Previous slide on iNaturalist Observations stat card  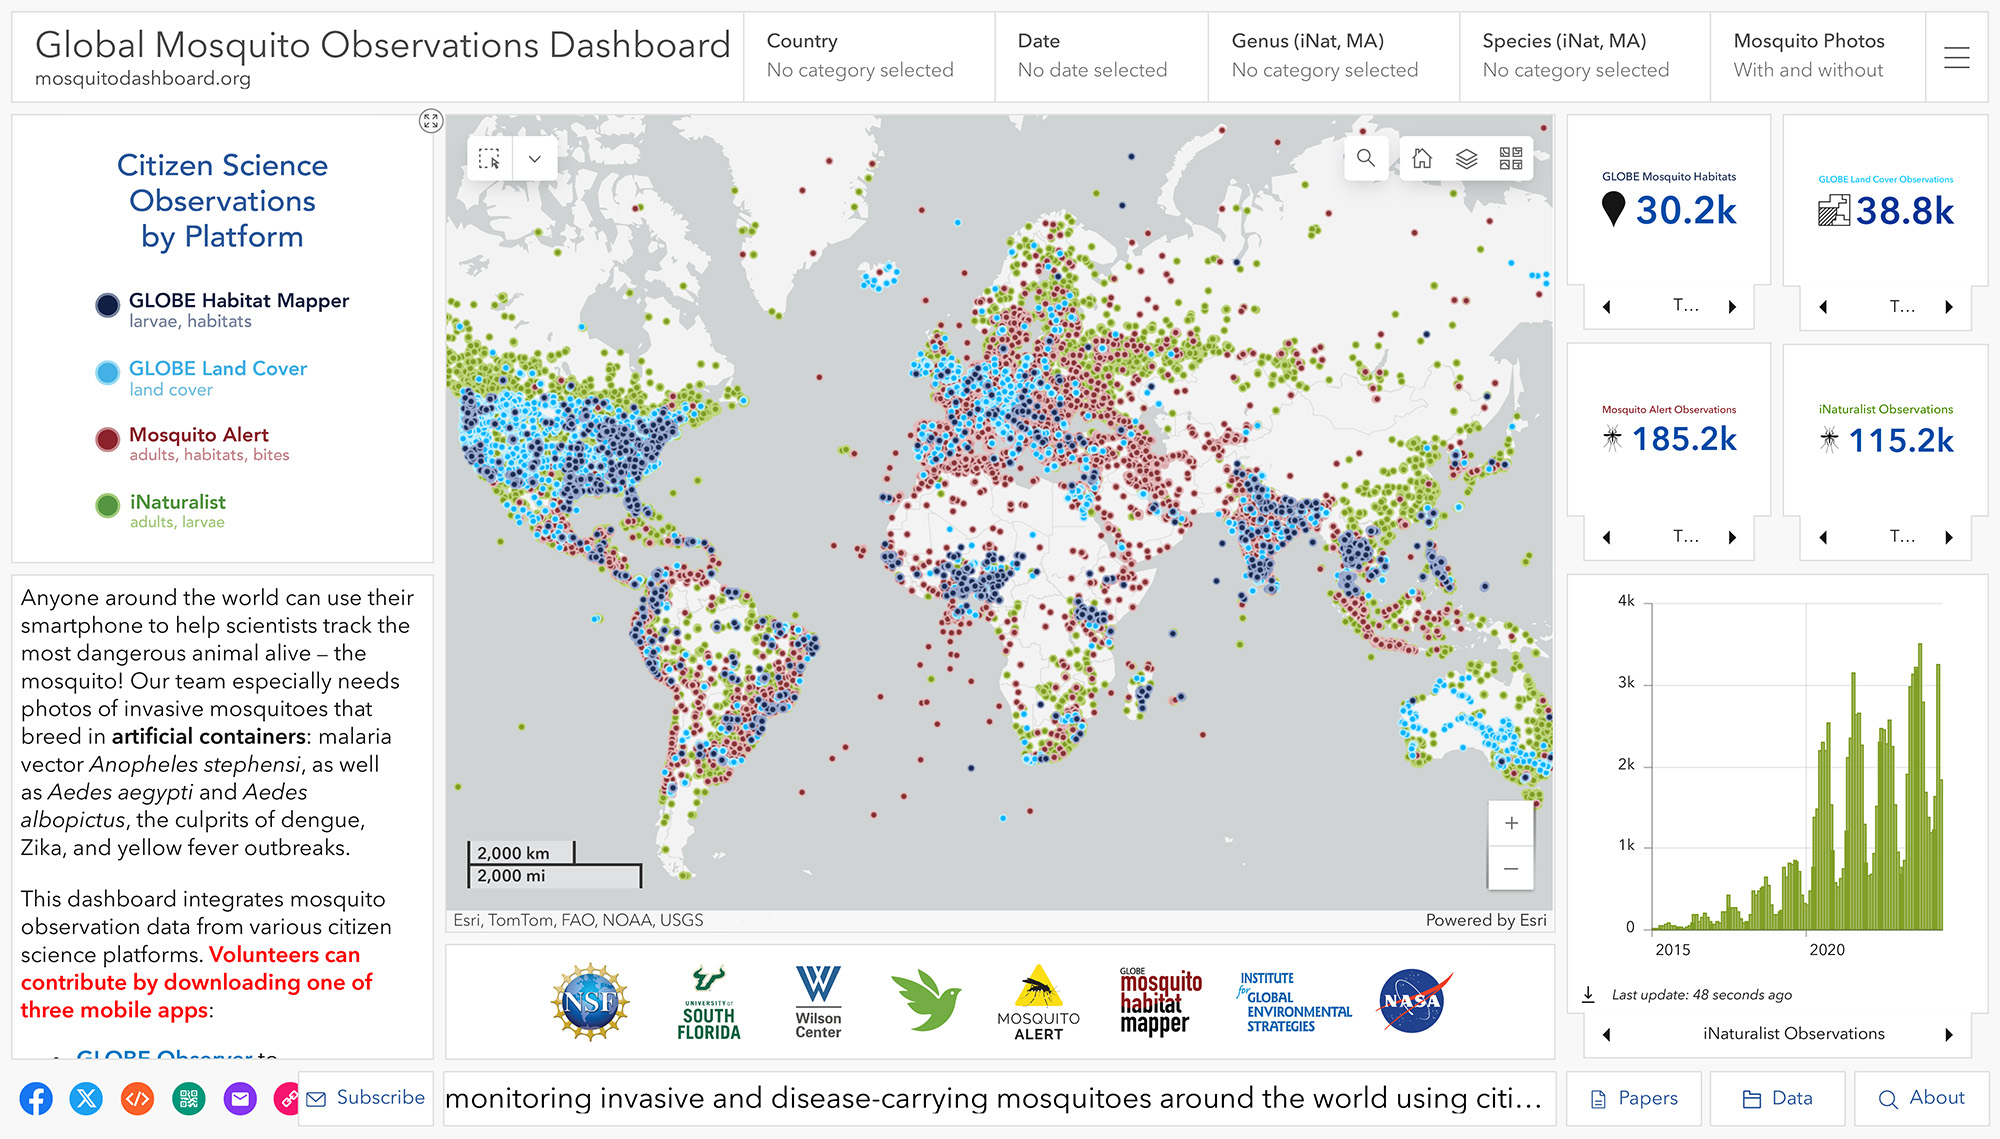(x=1823, y=537)
